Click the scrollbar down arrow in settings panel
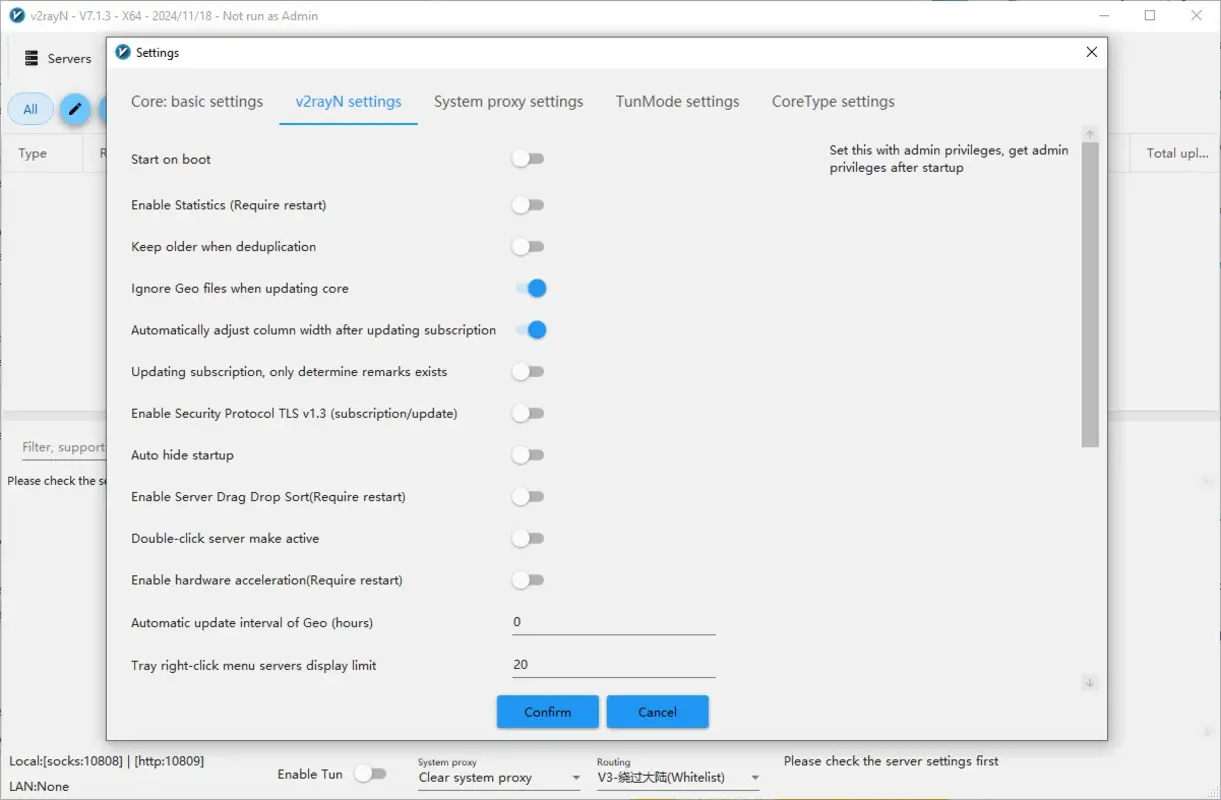The width and height of the screenshot is (1221, 800). pyautogui.click(x=1089, y=683)
